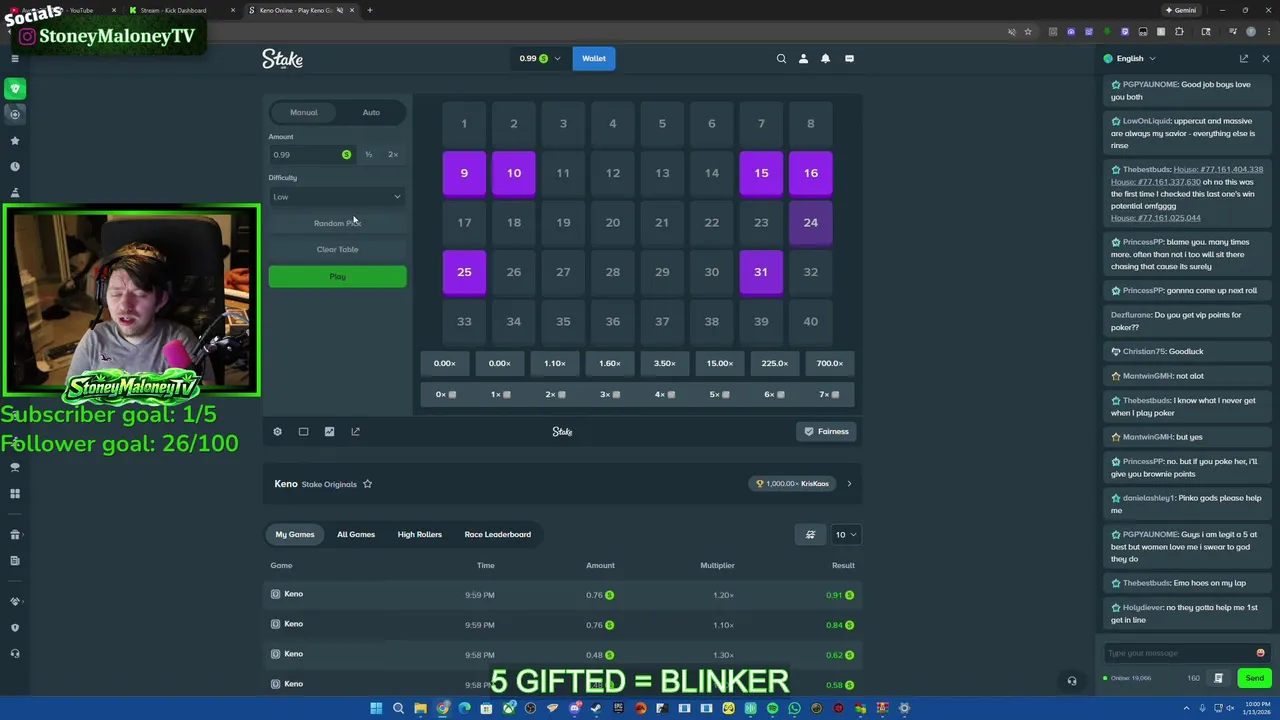Deselect Keno tile 9
The width and height of the screenshot is (1280, 720).
tap(464, 173)
